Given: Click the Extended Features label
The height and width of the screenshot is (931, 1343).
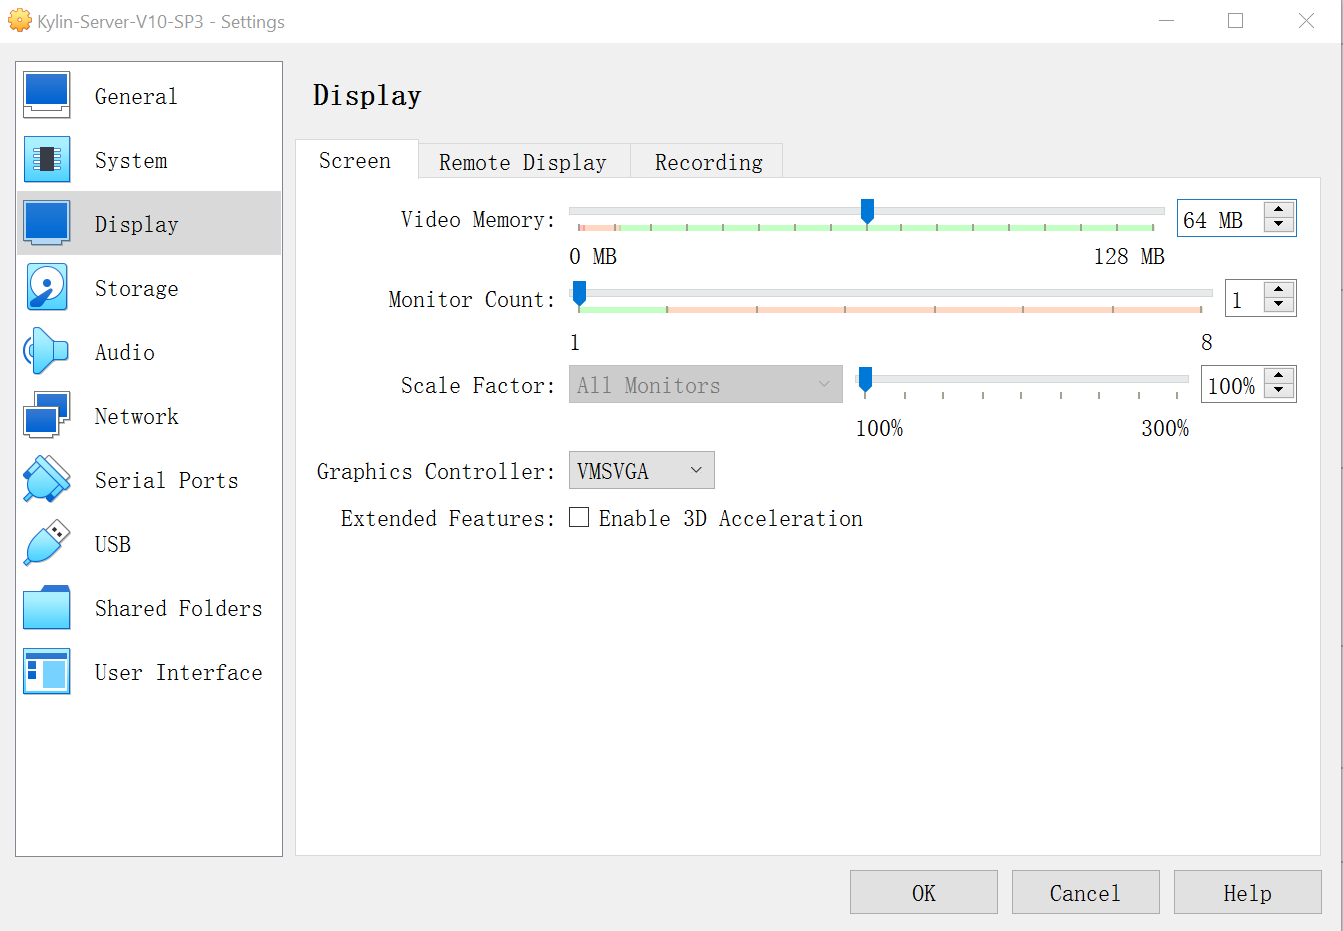Looking at the screenshot, I should tap(447, 518).
